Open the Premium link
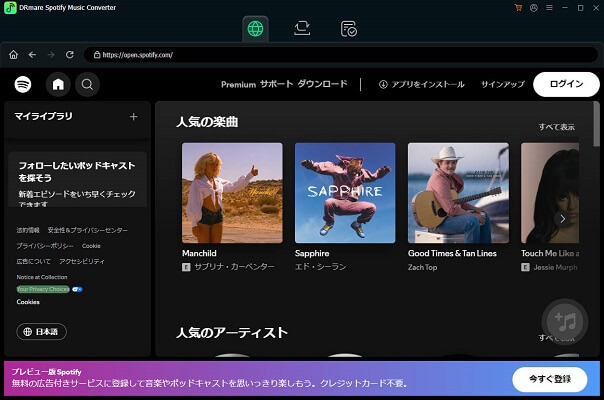Image resolution: width=604 pixels, height=400 pixels. 238,84
